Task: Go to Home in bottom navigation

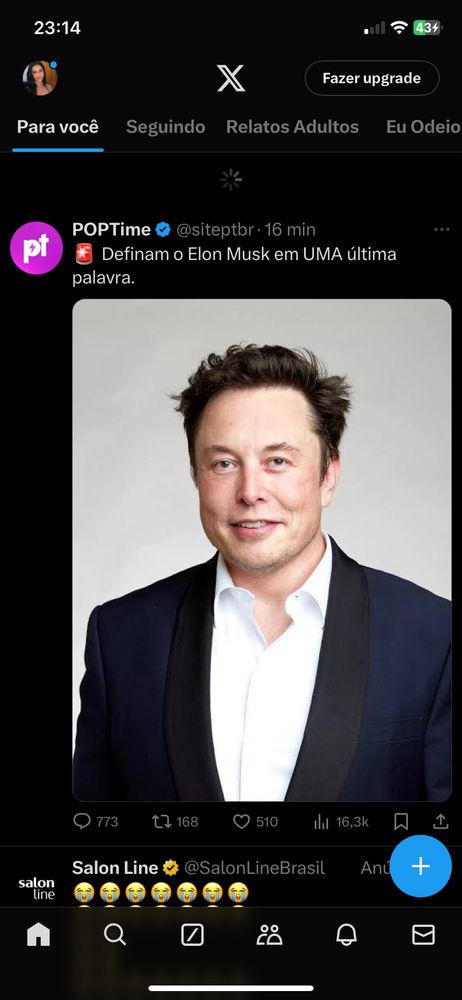Action: 38,935
